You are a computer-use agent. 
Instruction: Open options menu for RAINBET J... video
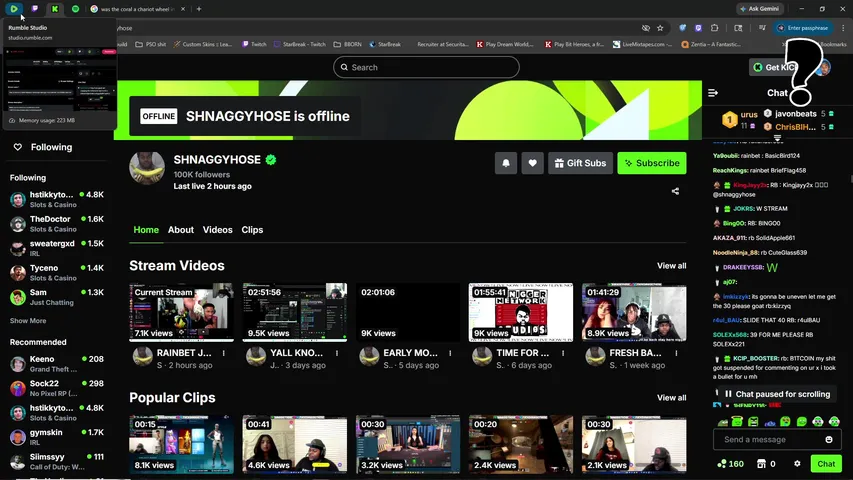[x=224, y=353]
